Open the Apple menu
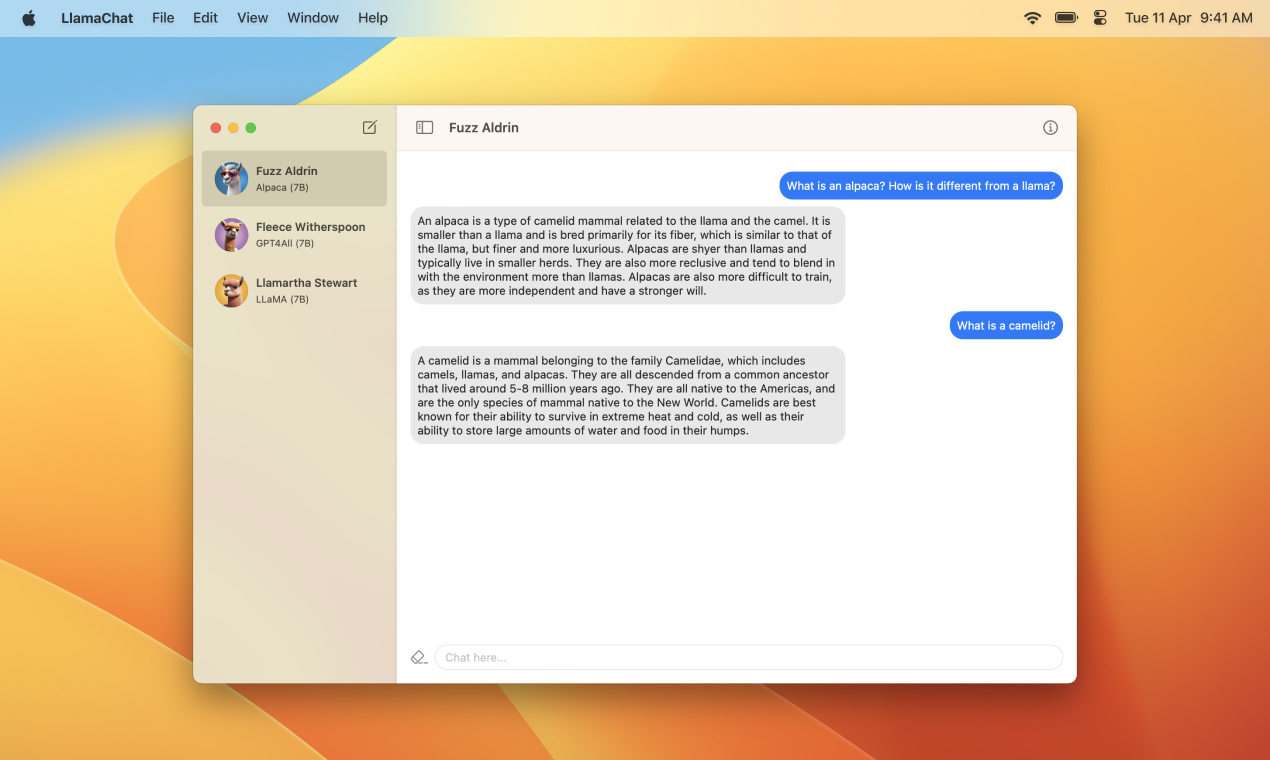Screen dimensions: 1270x760 point(28,18)
